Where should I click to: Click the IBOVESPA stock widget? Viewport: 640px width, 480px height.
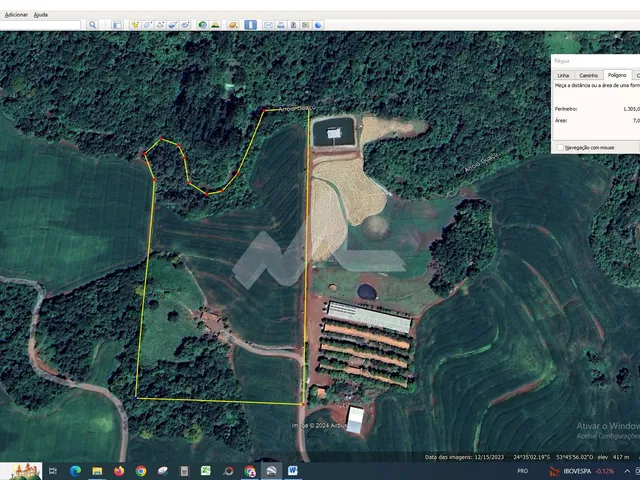[581, 471]
